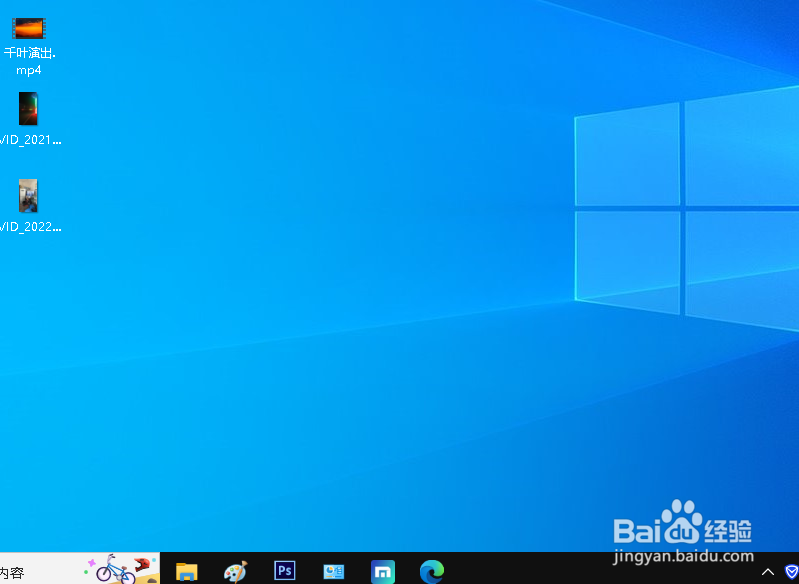The height and width of the screenshot is (584, 799).
Task: Launch the Paint palette app on taskbar
Action: coord(235,571)
